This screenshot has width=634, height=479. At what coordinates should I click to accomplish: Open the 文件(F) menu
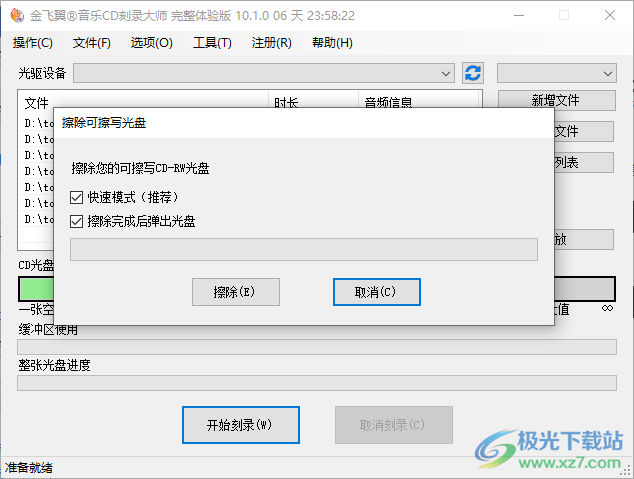point(92,43)
